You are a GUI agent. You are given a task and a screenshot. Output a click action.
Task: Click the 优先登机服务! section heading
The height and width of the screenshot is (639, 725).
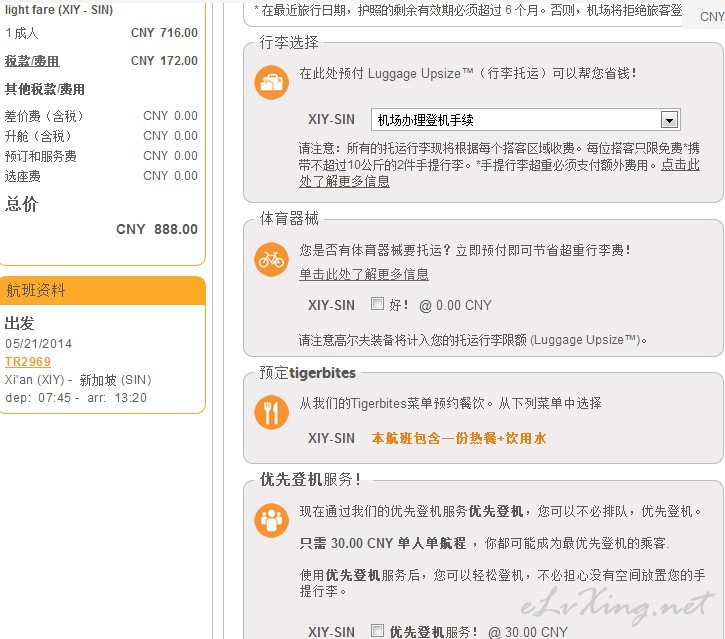pyautogui.click(x=310, y=479)
